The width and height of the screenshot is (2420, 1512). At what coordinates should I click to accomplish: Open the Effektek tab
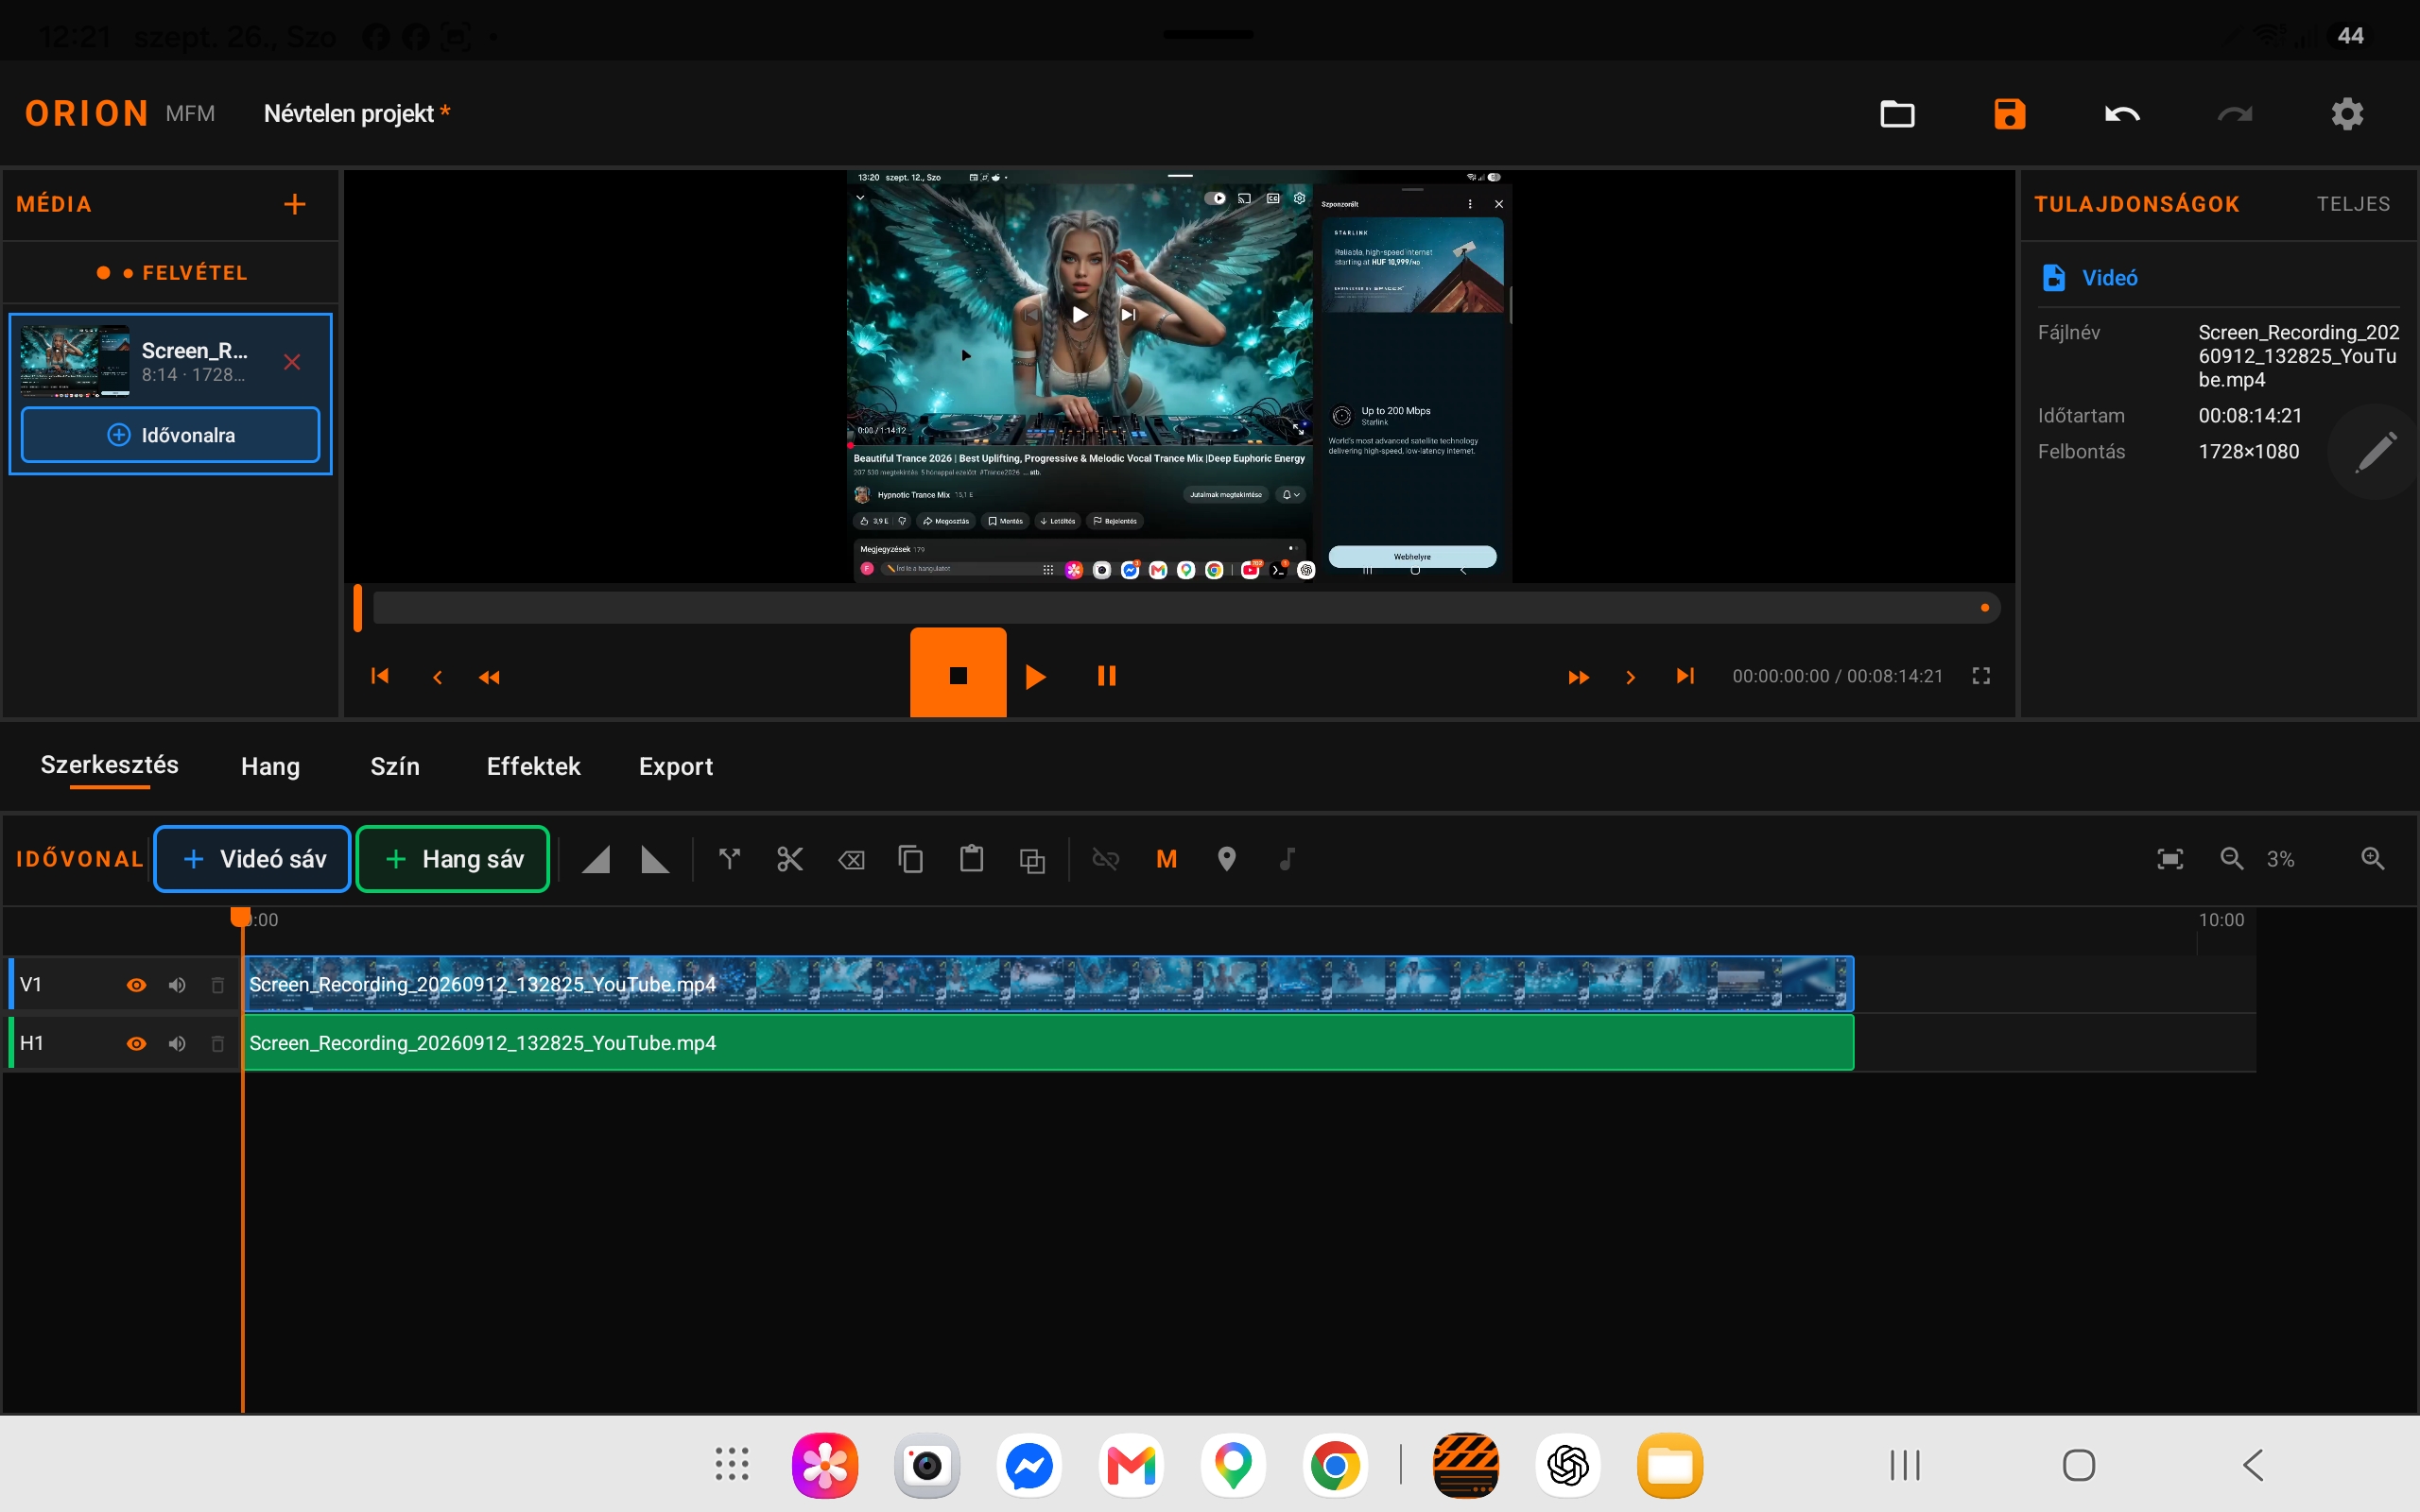(x=533, y=766)
